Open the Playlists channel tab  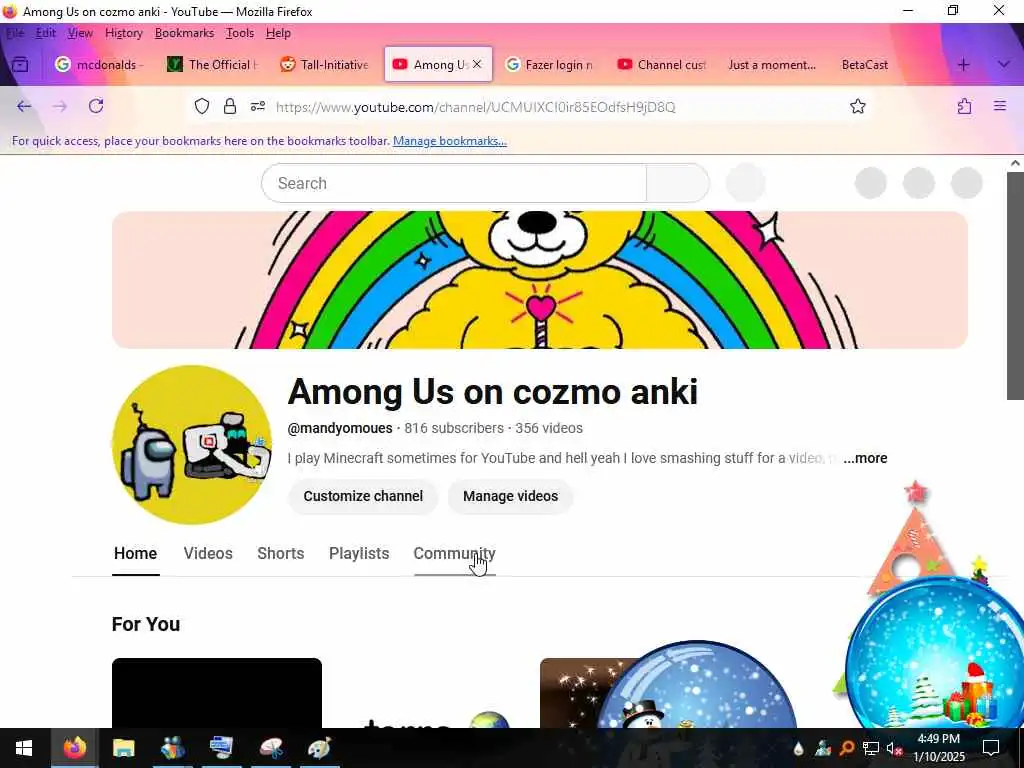click(x=359, y=554)
